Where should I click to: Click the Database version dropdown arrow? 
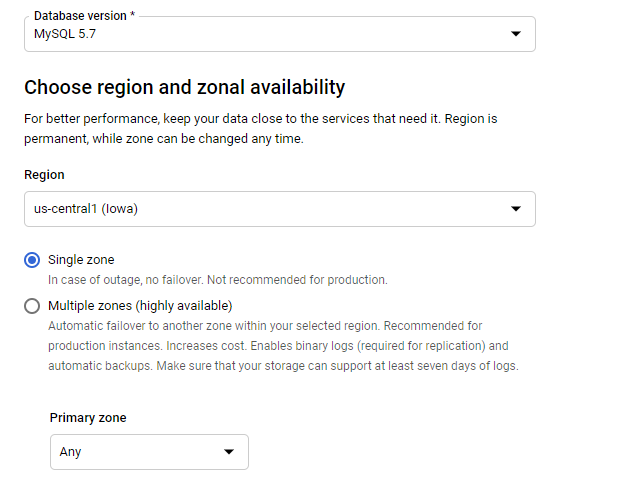coord(516,34)
